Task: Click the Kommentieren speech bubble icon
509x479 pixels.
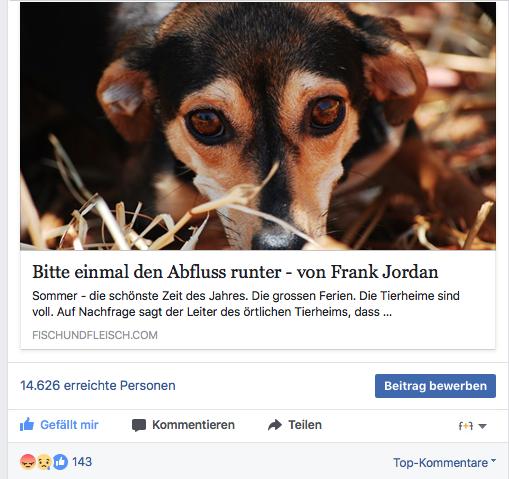Action: click(x=139, y=425)
